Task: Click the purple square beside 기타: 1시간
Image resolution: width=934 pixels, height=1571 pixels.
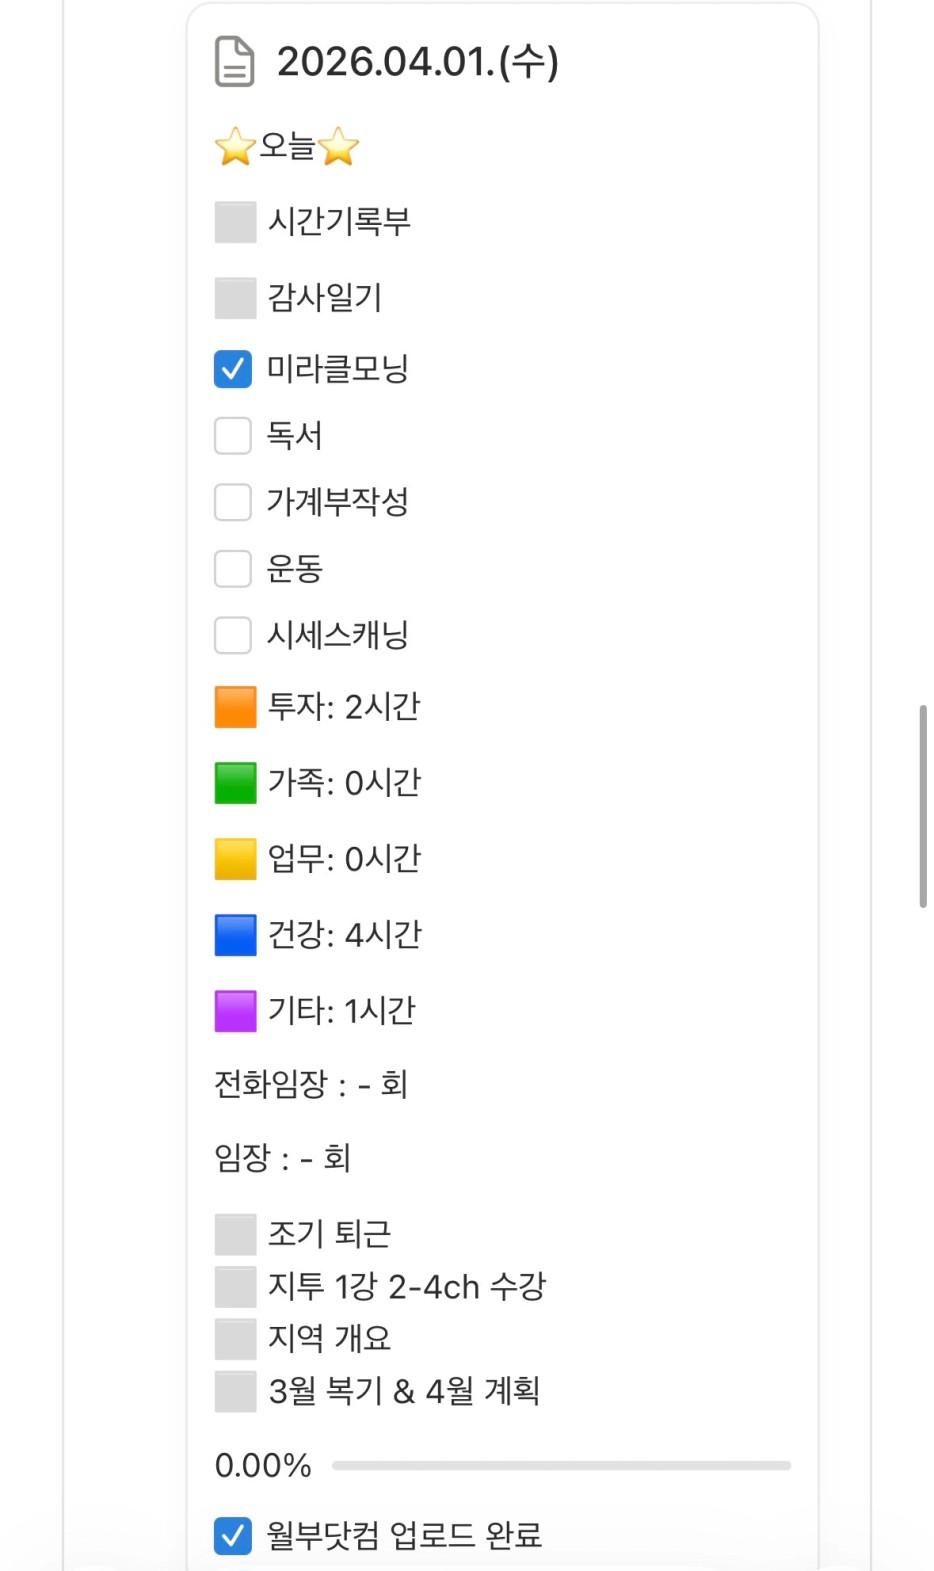Action: [x=235, y=1011]
